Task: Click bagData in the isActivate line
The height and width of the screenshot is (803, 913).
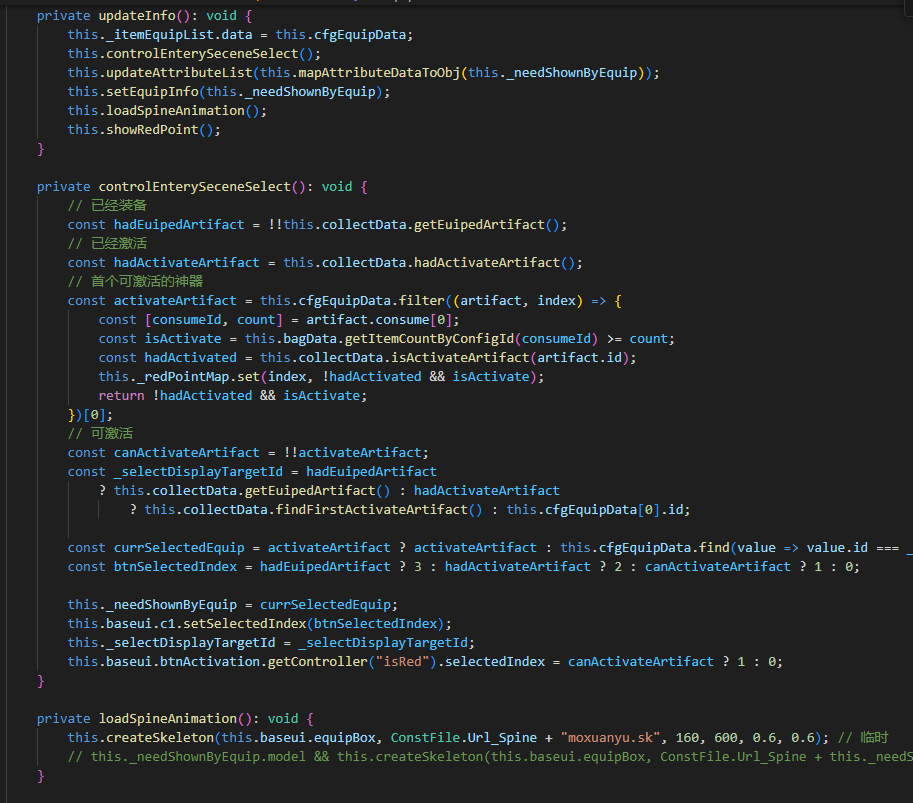Action: click(310, 339)
